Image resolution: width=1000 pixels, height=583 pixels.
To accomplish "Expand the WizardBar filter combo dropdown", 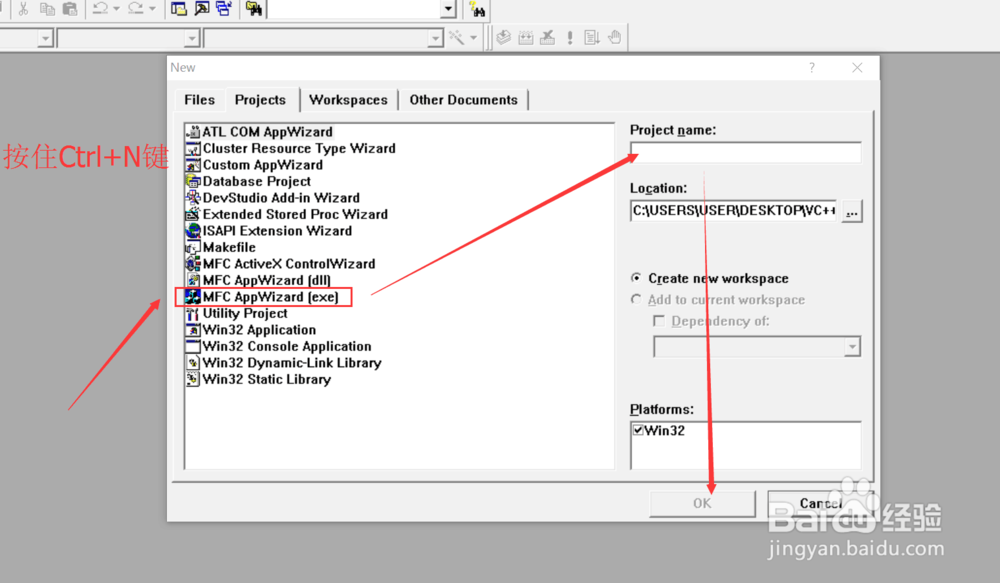I will pos(191,38).
